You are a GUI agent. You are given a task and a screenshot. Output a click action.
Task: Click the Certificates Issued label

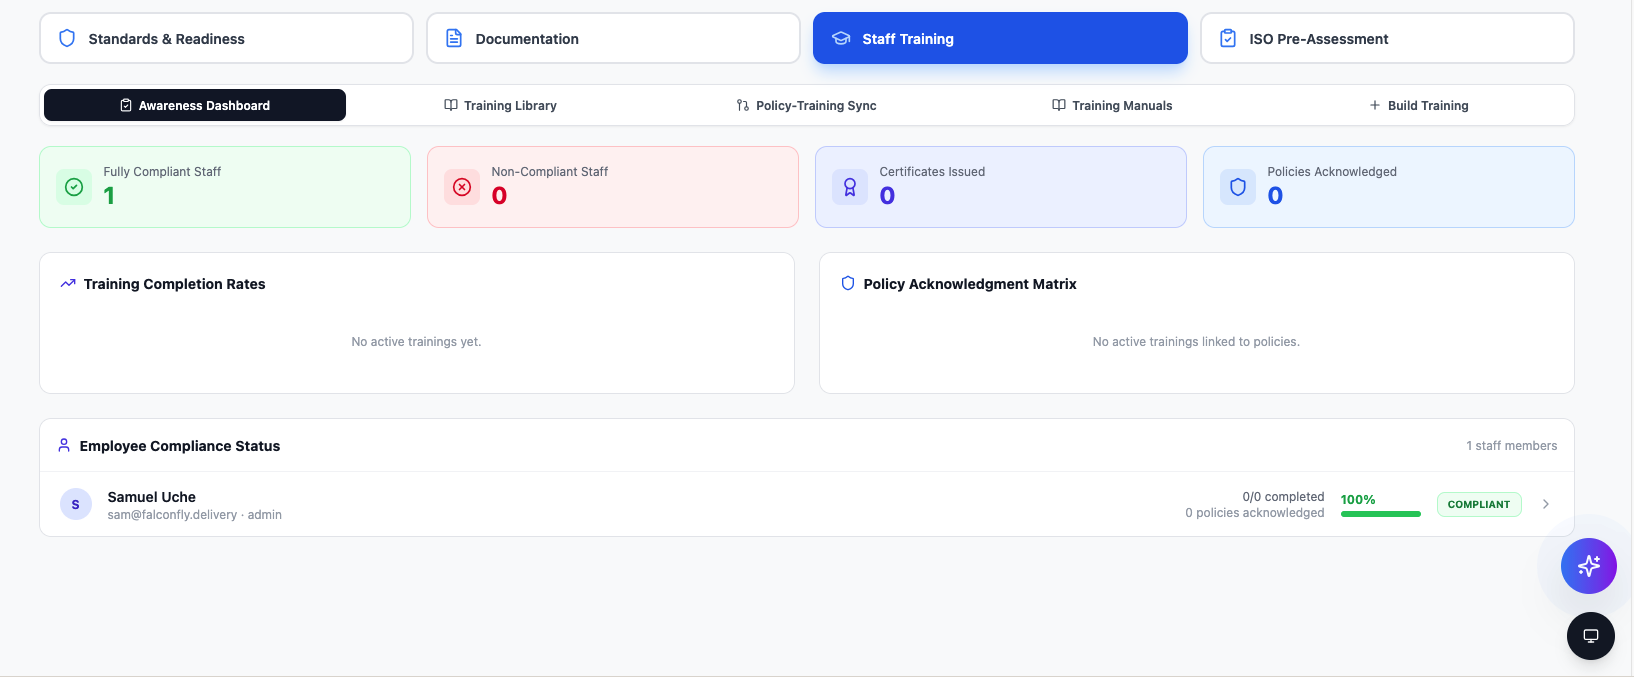932,172
